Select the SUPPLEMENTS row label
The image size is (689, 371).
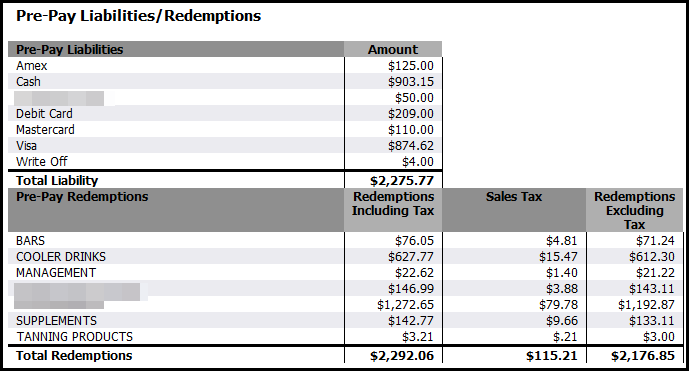56,321
